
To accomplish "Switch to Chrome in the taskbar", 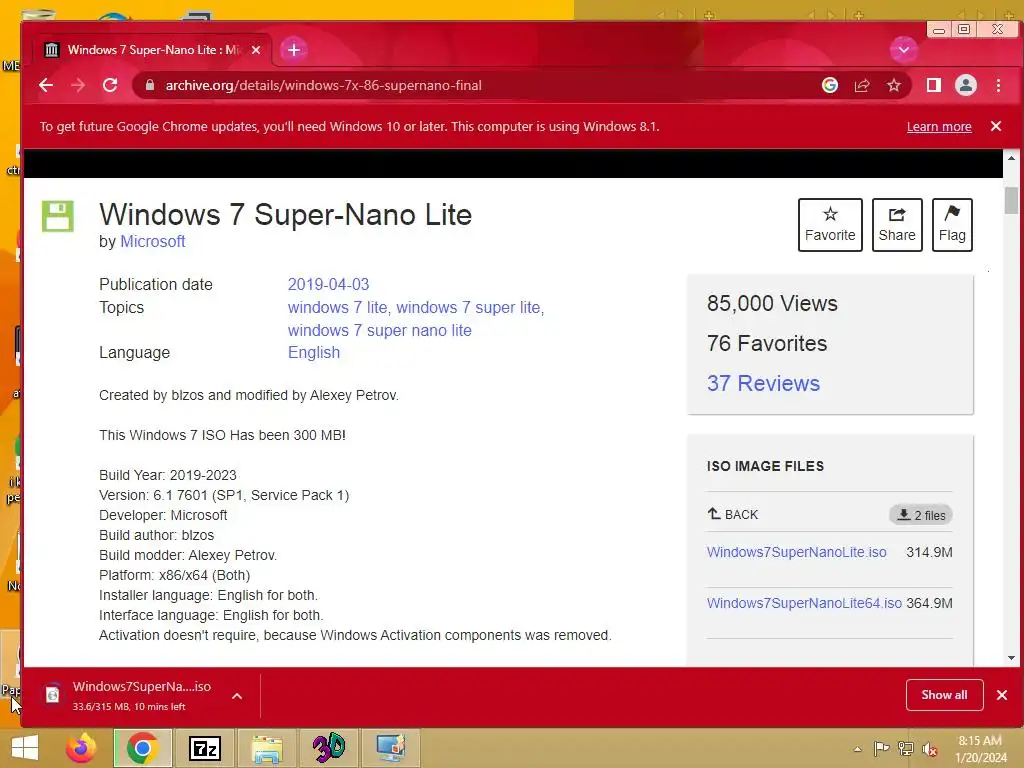I will [143, 748].
